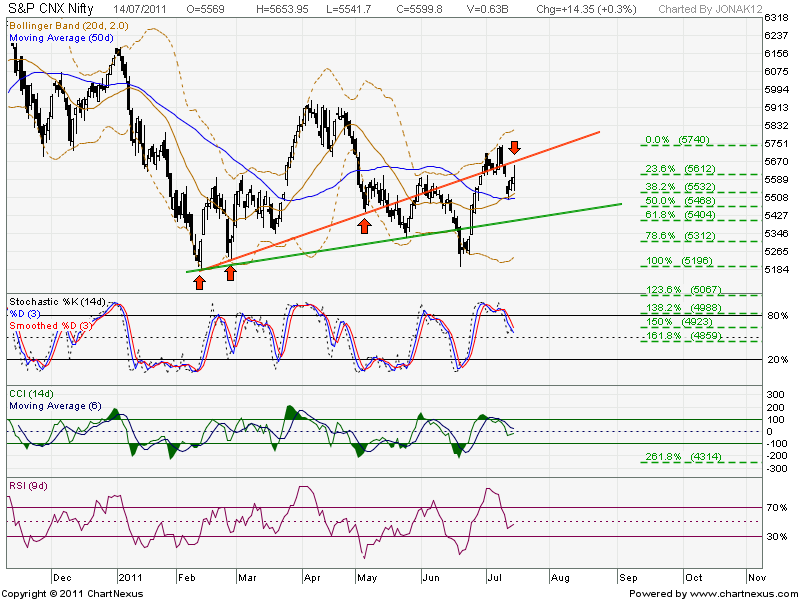Screen dimensions: 800x600
Task: Click the Oct month label
Action: [693, 578]
